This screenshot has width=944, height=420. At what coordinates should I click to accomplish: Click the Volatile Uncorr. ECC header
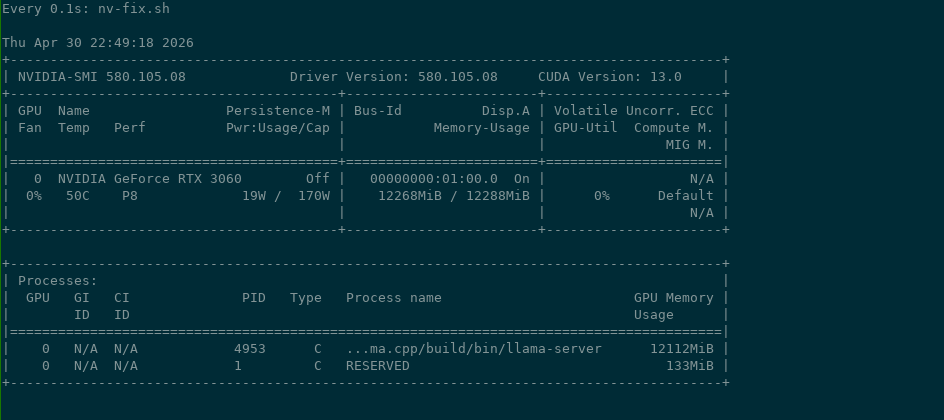point(633,111)
